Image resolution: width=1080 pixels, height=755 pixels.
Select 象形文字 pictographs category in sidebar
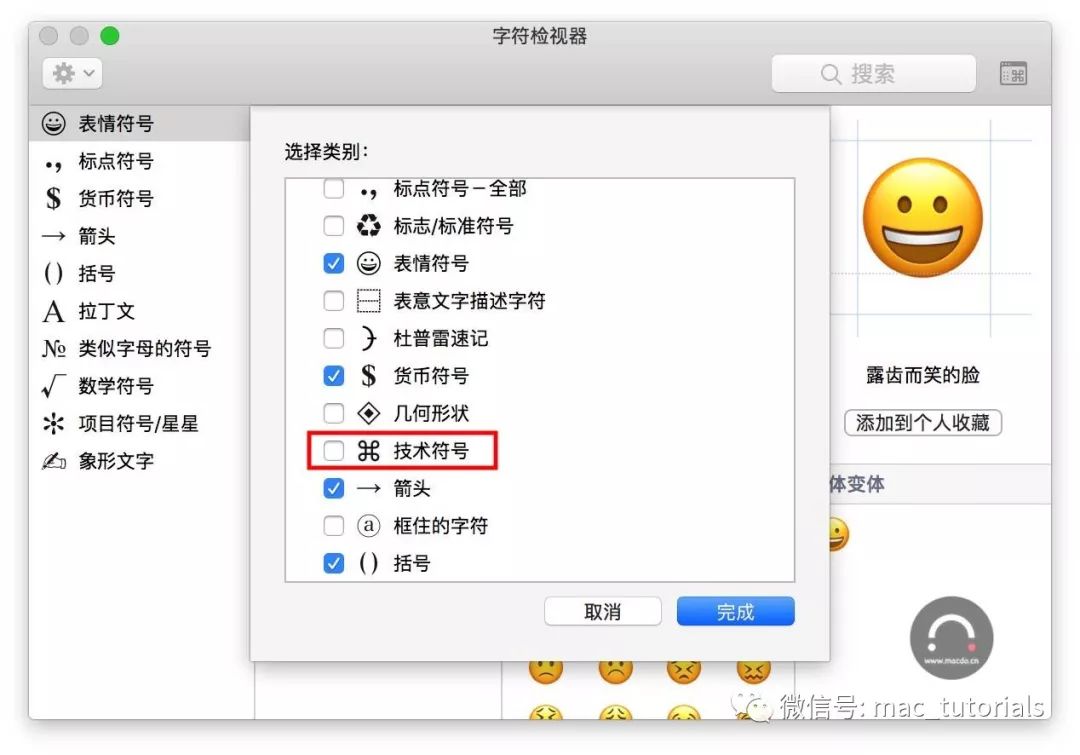click(x=139, y=461)
